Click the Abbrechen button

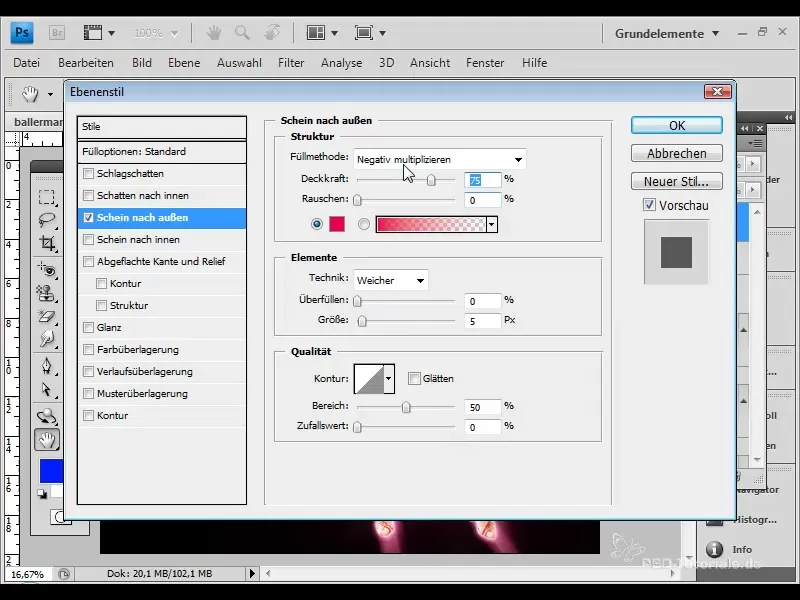point(677,153)
